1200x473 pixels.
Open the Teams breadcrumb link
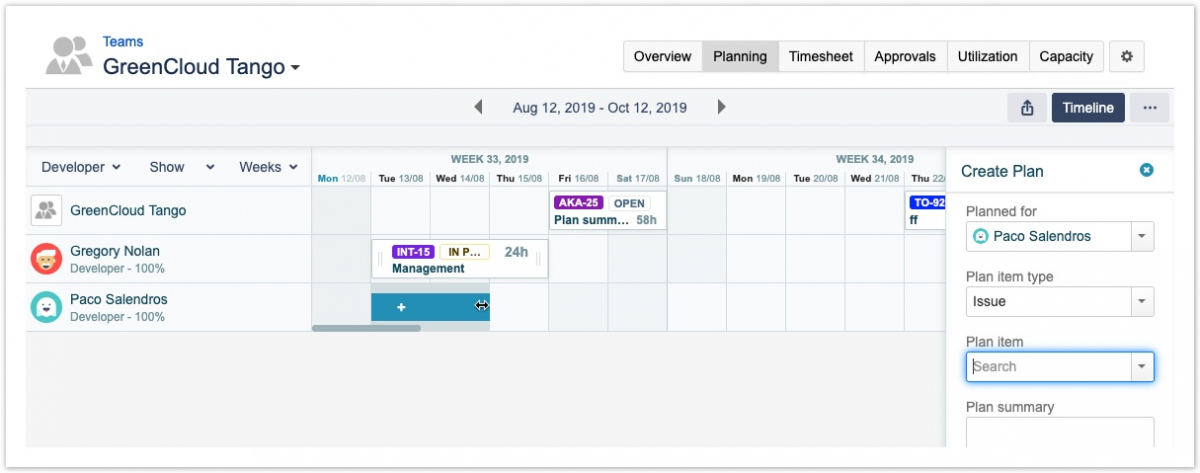pyautogui.click(x=123, y=42)
